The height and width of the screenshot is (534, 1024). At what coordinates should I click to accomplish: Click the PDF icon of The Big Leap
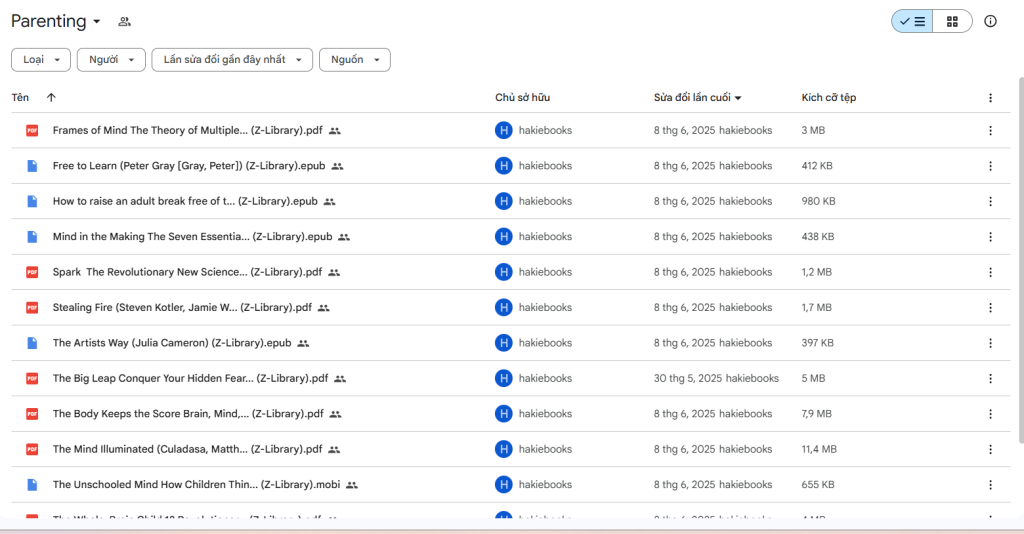(x=32, y=378)
